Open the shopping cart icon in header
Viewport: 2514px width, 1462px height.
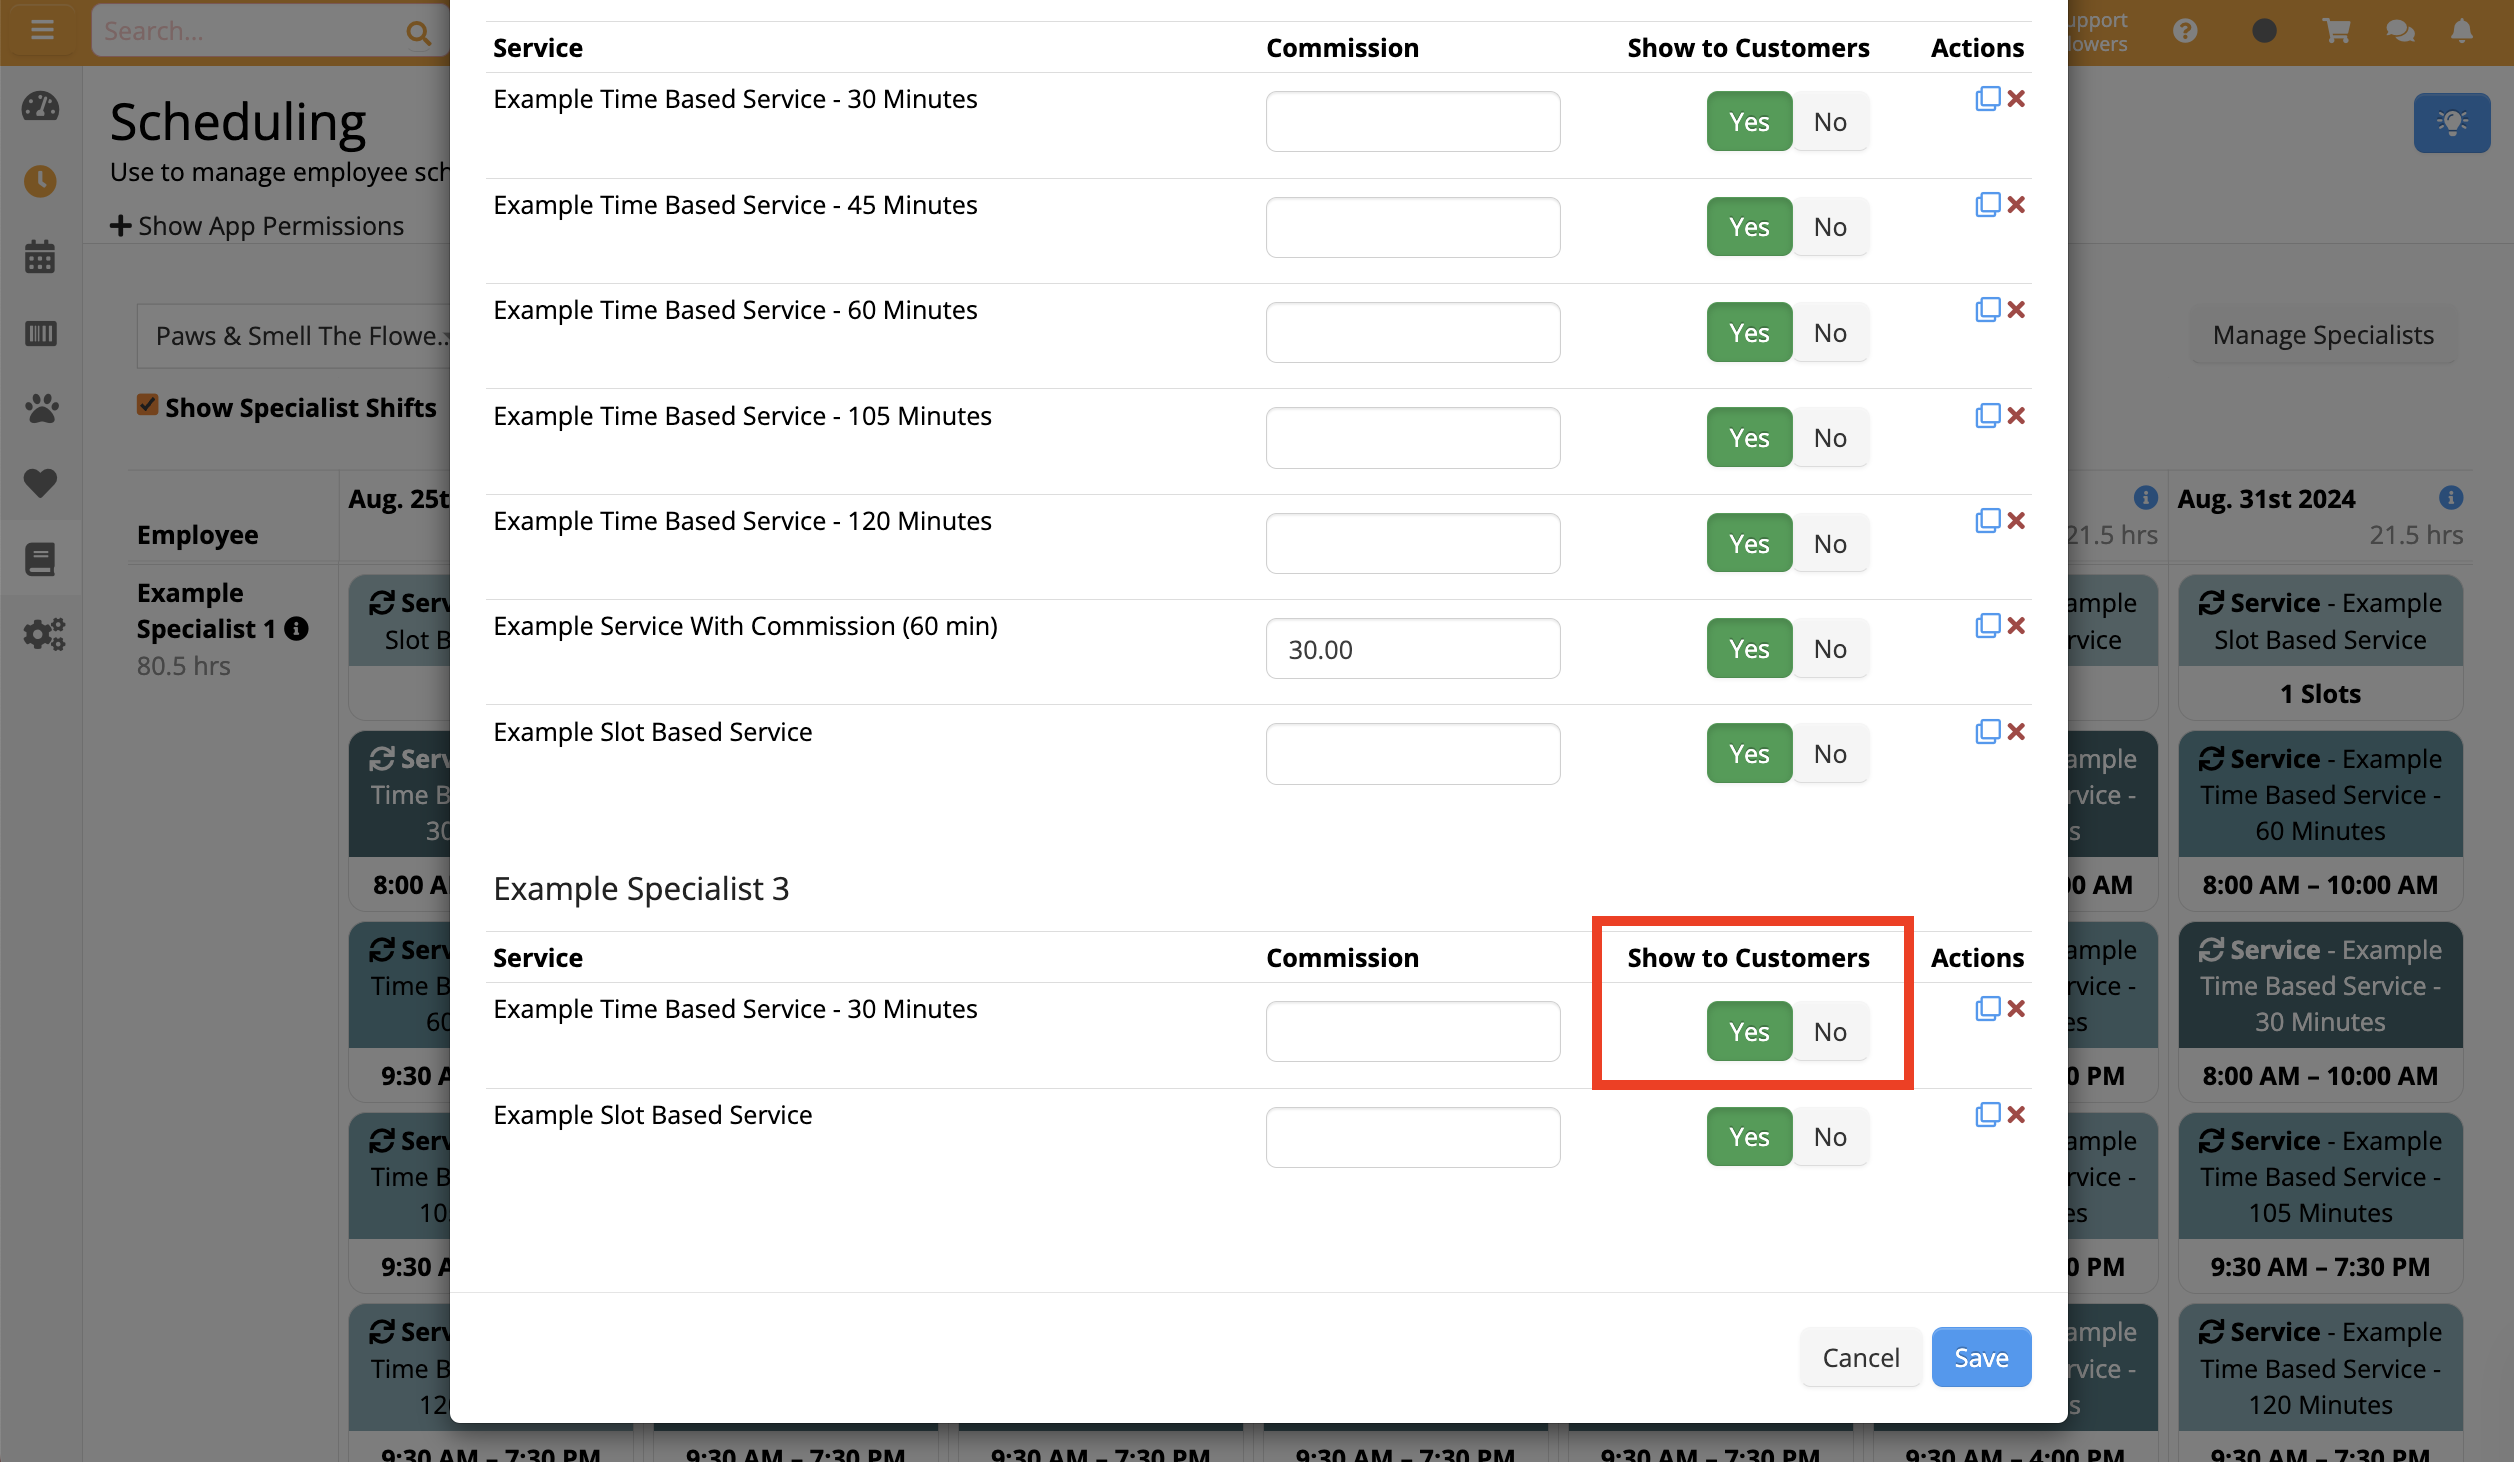(2336, 31)
